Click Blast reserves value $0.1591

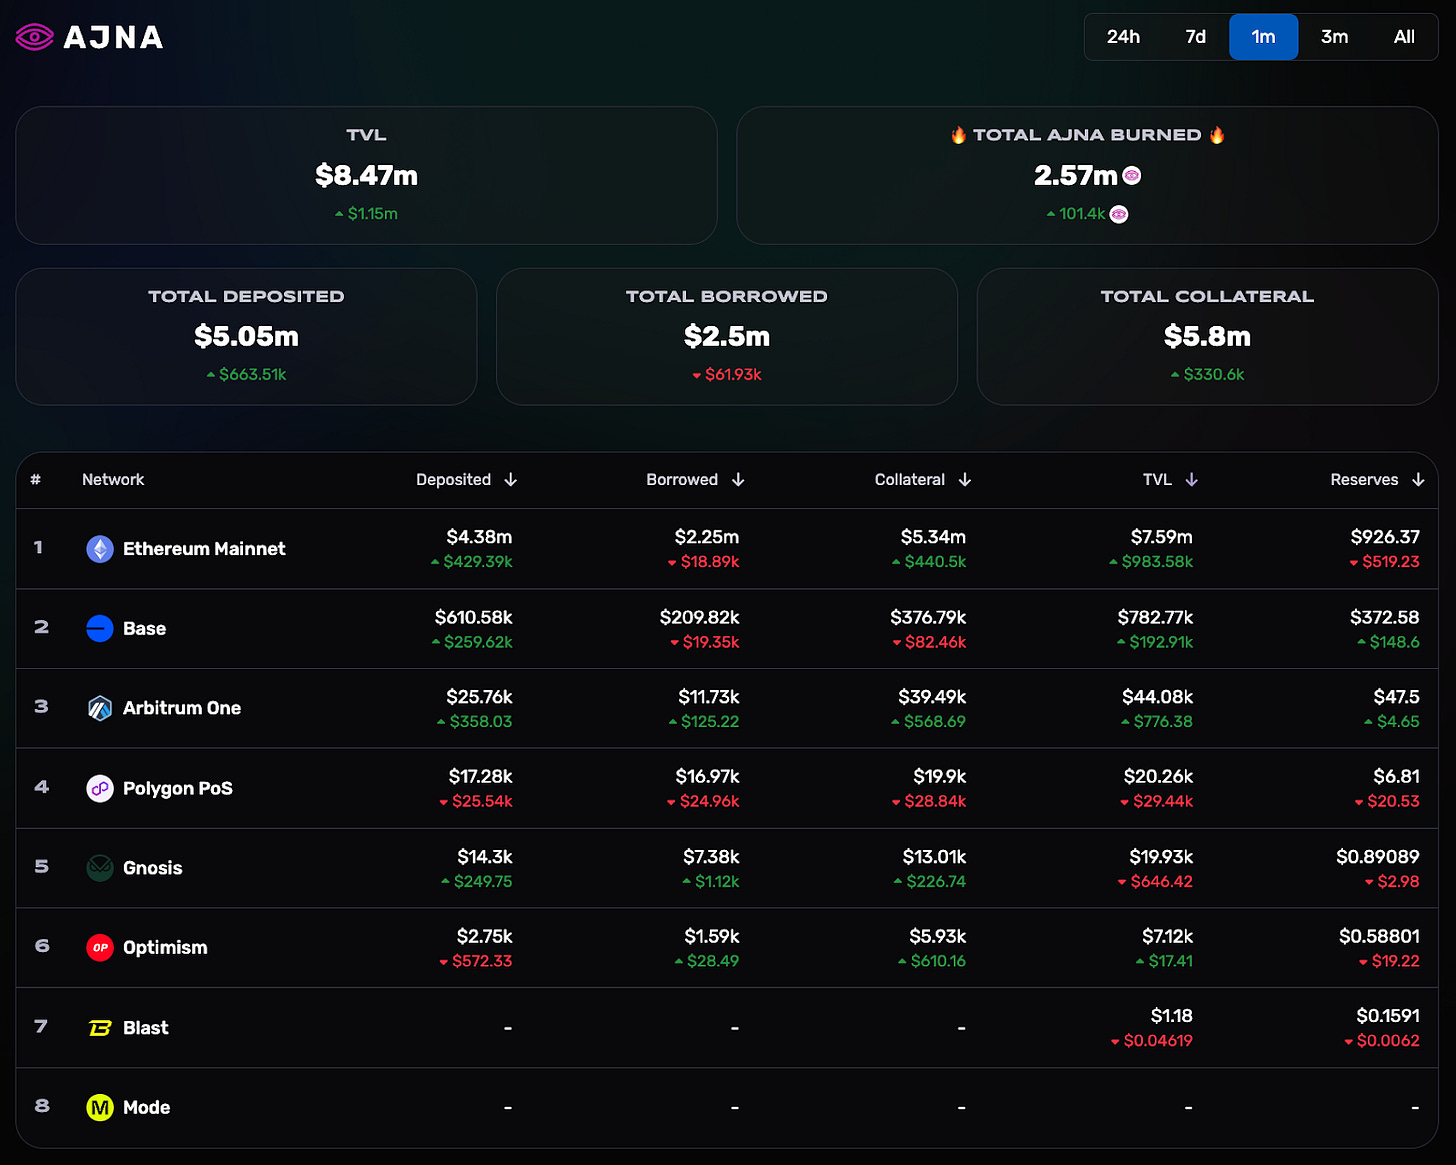pos(1388,1016)
